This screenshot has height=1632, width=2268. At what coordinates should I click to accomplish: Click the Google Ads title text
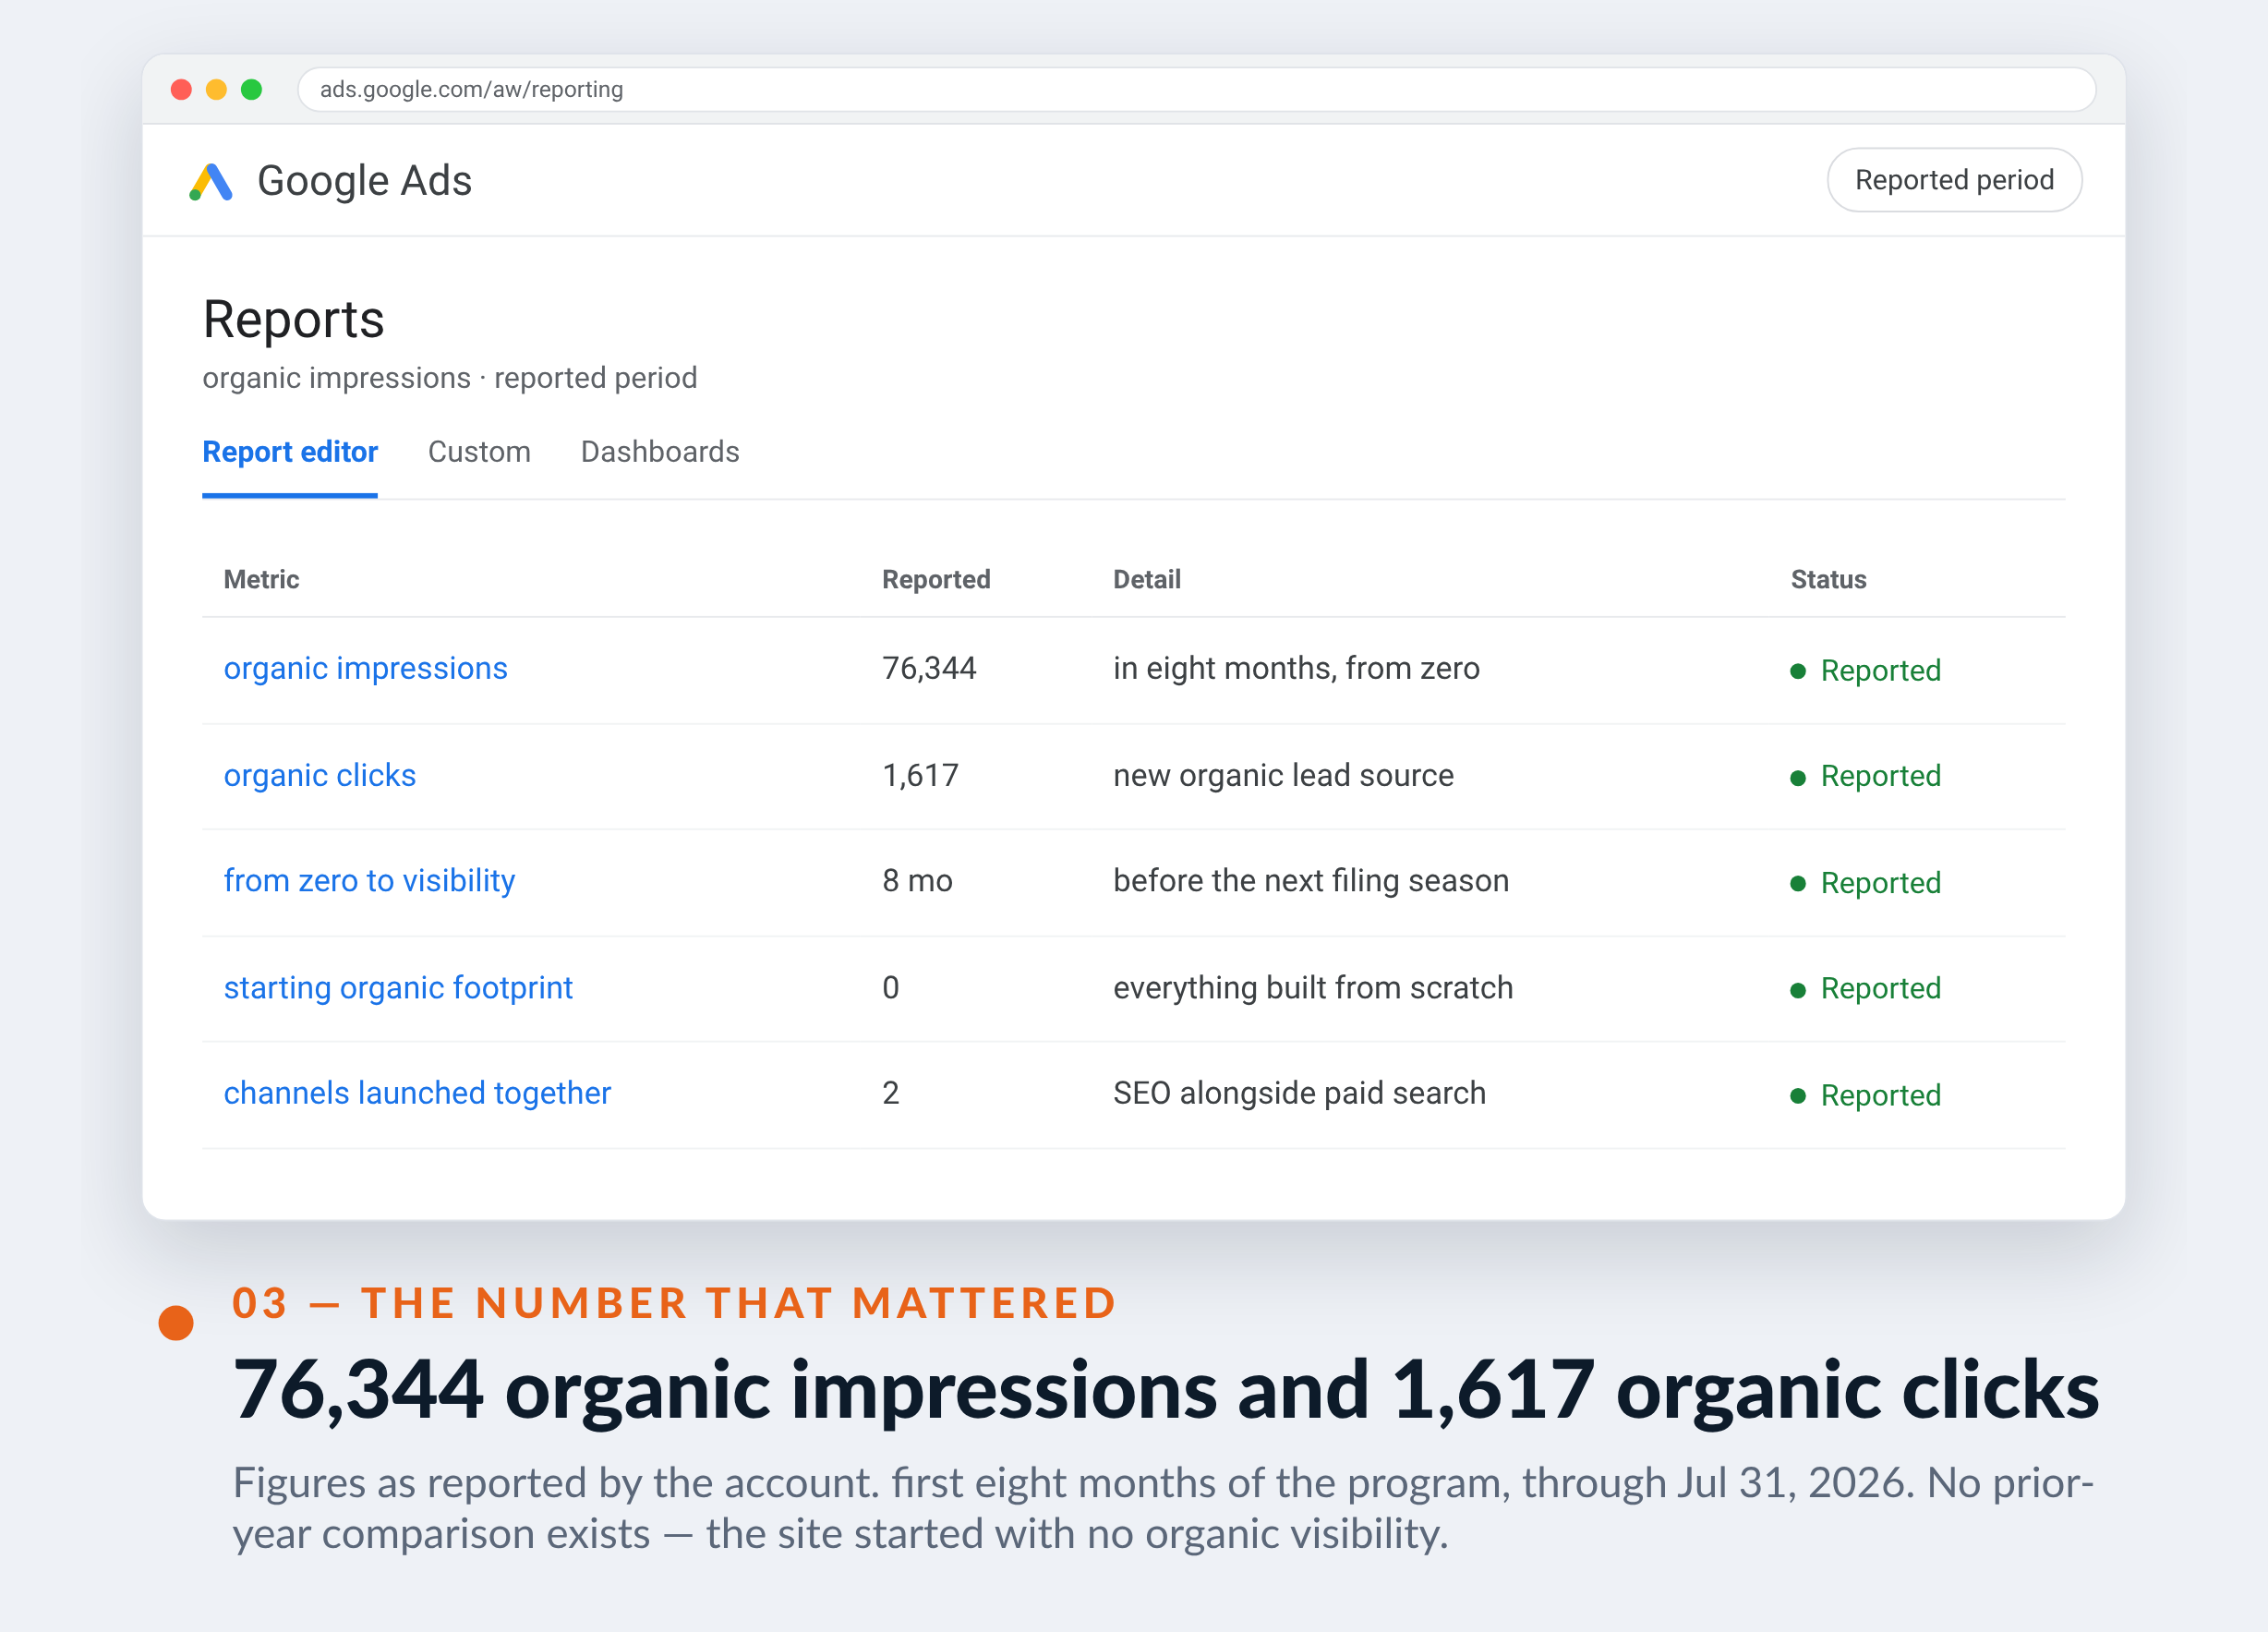coord(364,181)
